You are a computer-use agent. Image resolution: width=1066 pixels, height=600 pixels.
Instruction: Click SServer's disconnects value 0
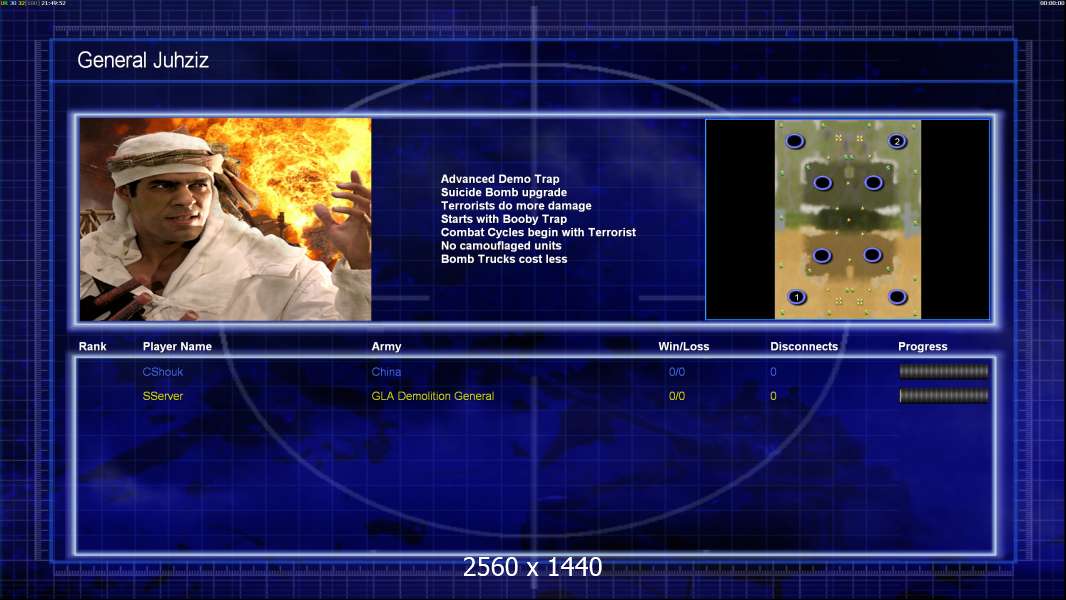tap(773, 396)
